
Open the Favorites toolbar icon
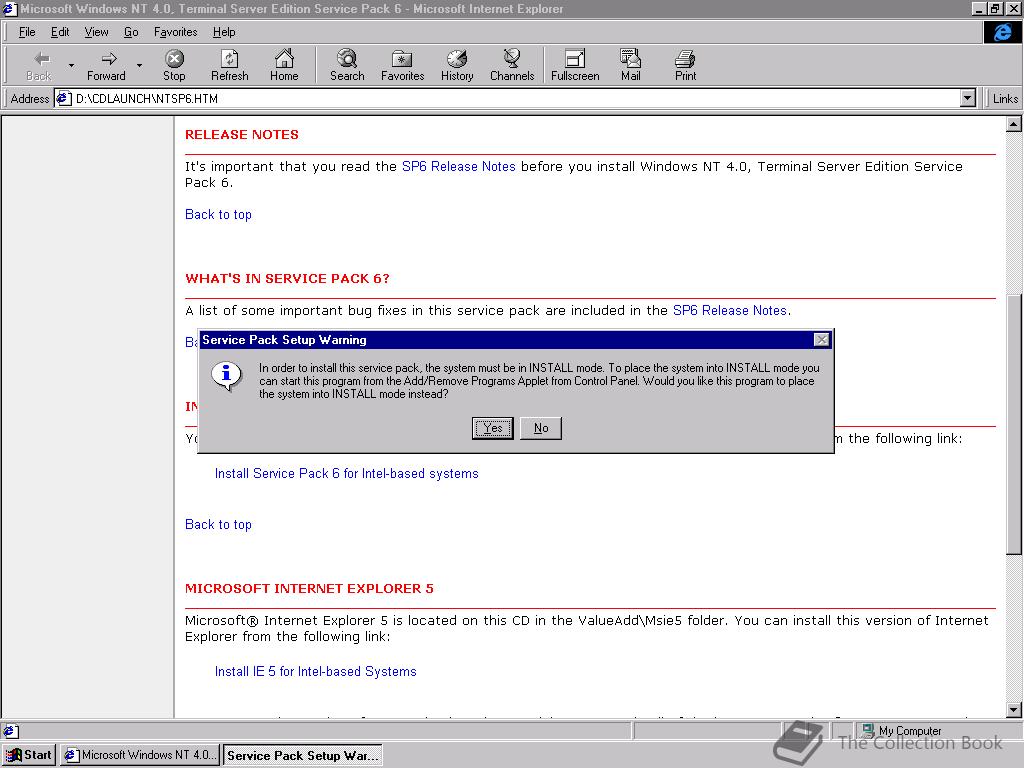point(402,59)
